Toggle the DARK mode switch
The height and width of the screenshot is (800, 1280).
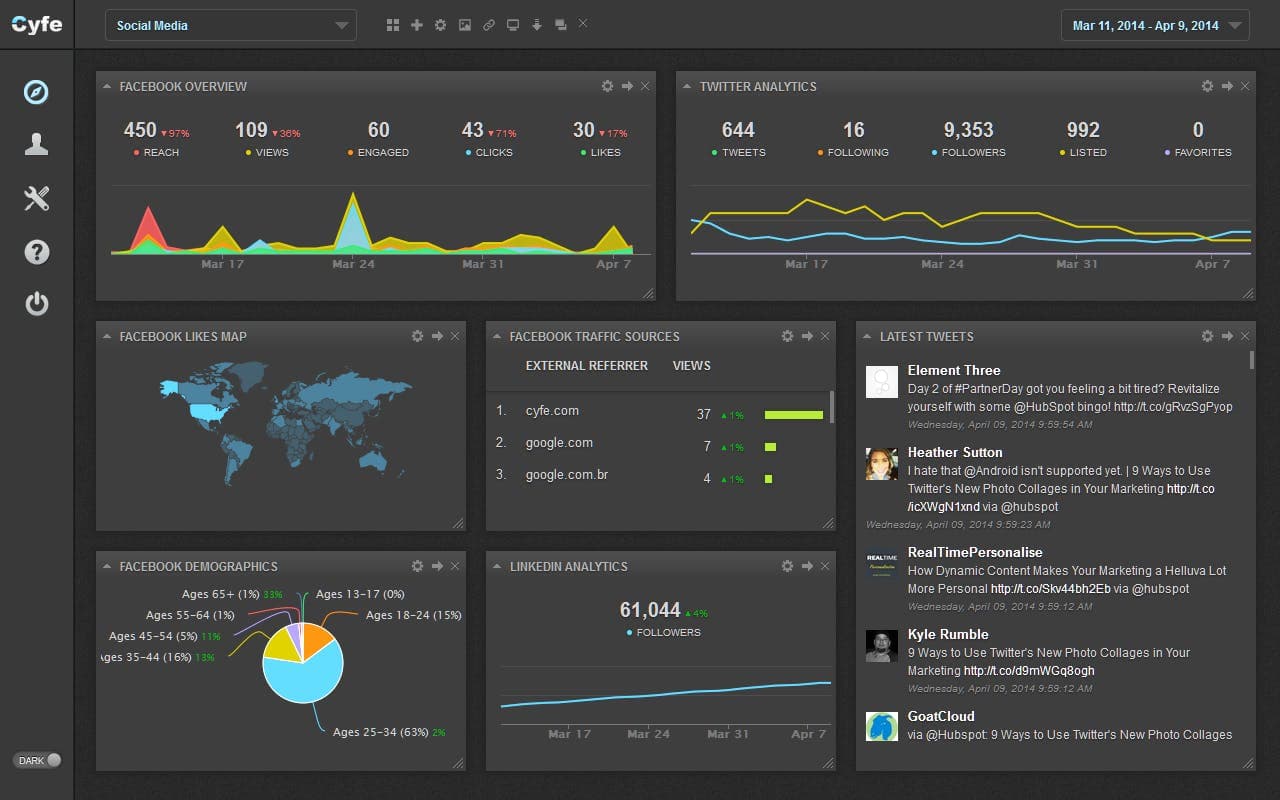(37, 760)
